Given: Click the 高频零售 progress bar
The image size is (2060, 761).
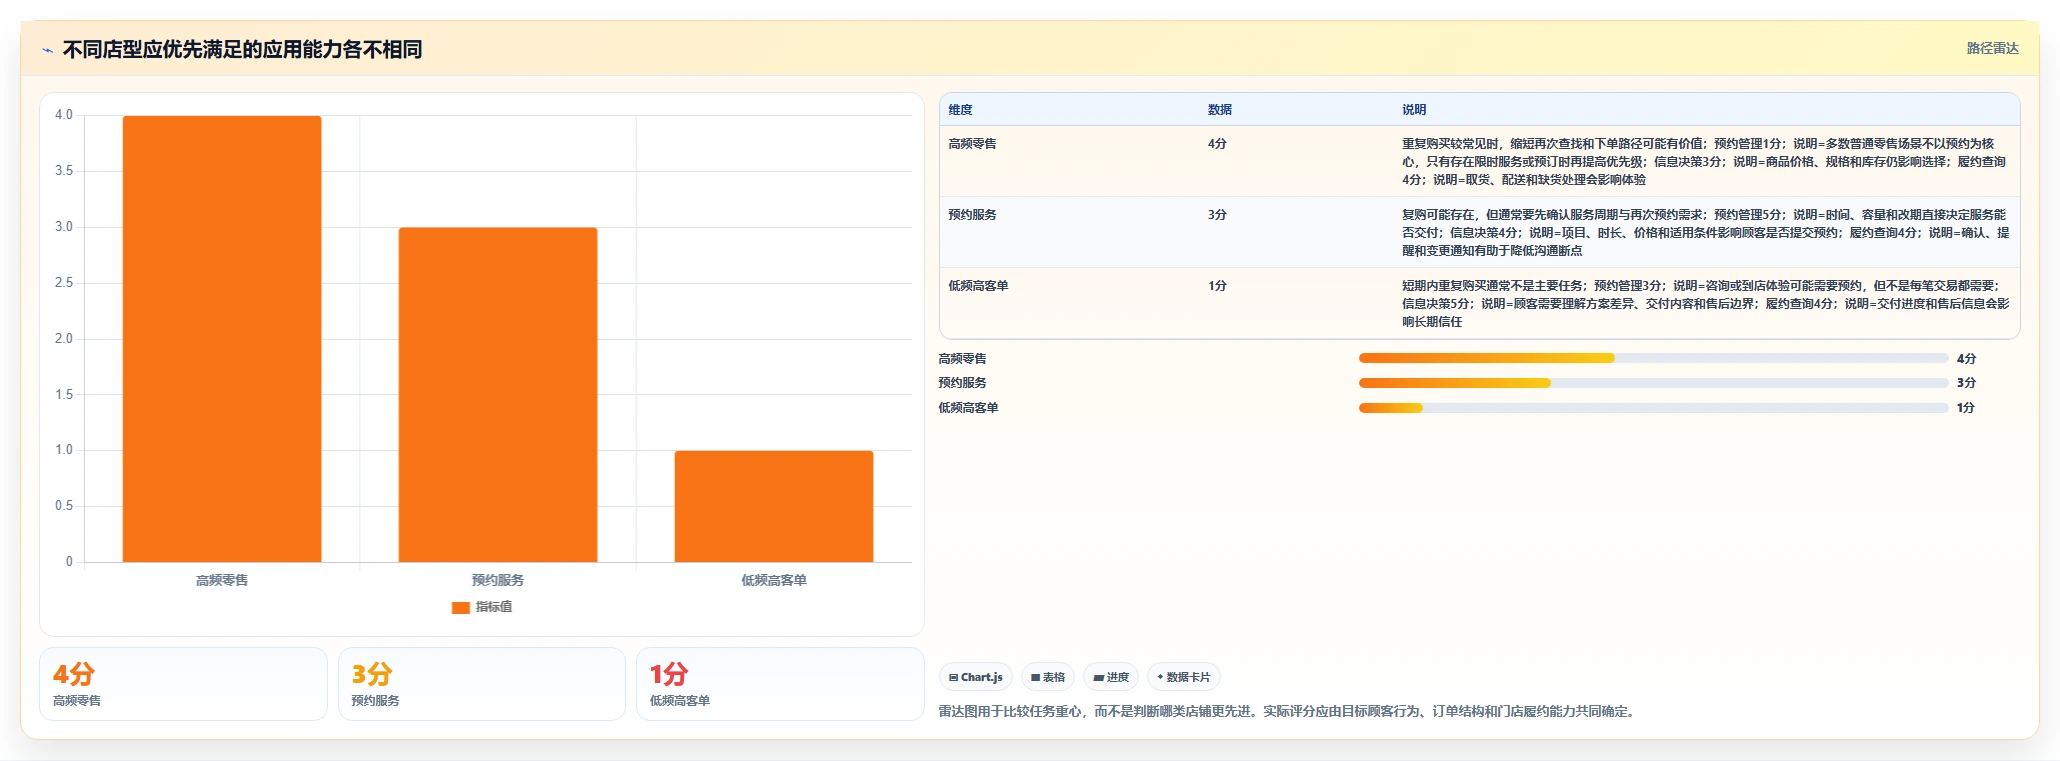Looking at the screenshot, I should [1653, 358].
